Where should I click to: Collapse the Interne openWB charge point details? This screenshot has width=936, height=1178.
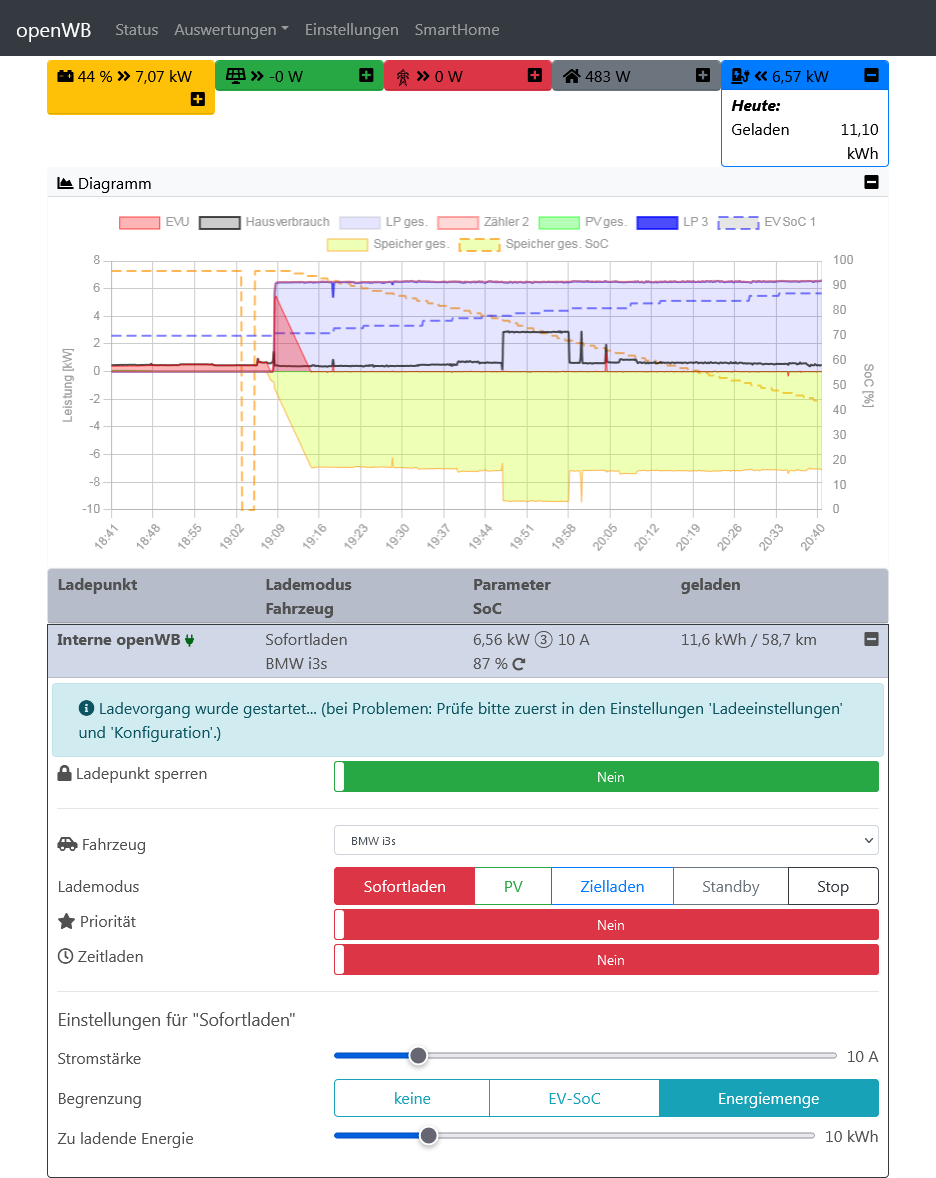[x=871, y=640]
